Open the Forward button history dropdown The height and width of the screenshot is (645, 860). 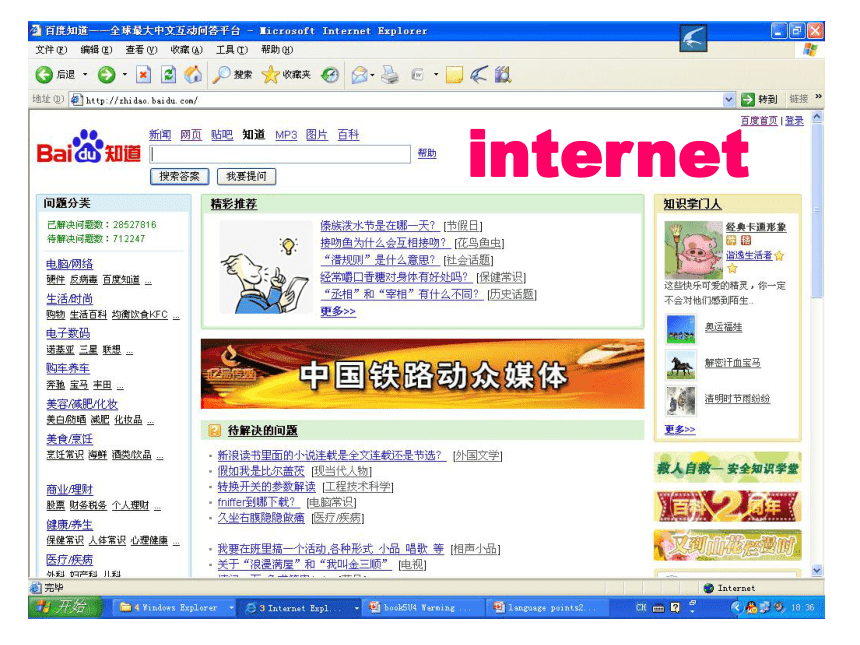click(x=125, y=75)
